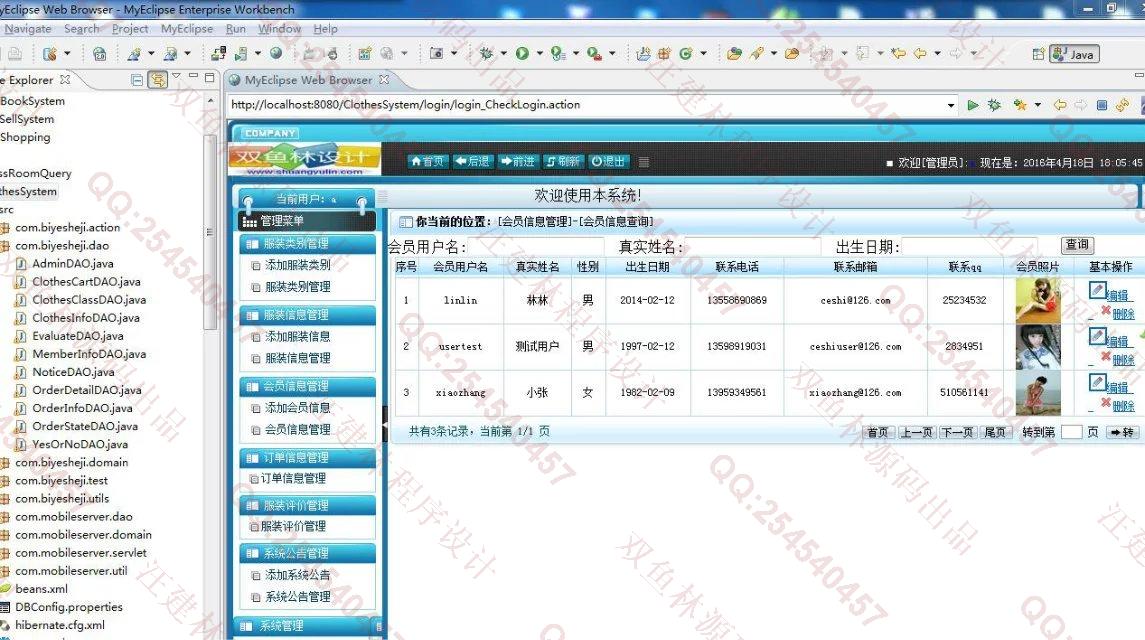Open dropdown arrow next to Debug icon

(x=504, y=53)
